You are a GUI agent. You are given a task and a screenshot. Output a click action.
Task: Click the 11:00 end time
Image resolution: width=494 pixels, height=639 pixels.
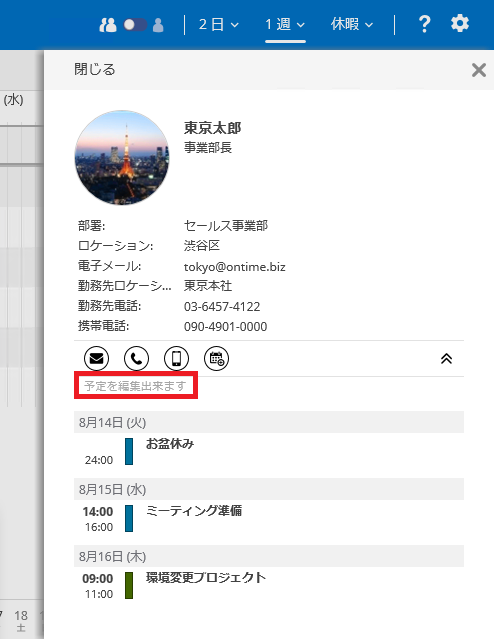tap(99, 594)
